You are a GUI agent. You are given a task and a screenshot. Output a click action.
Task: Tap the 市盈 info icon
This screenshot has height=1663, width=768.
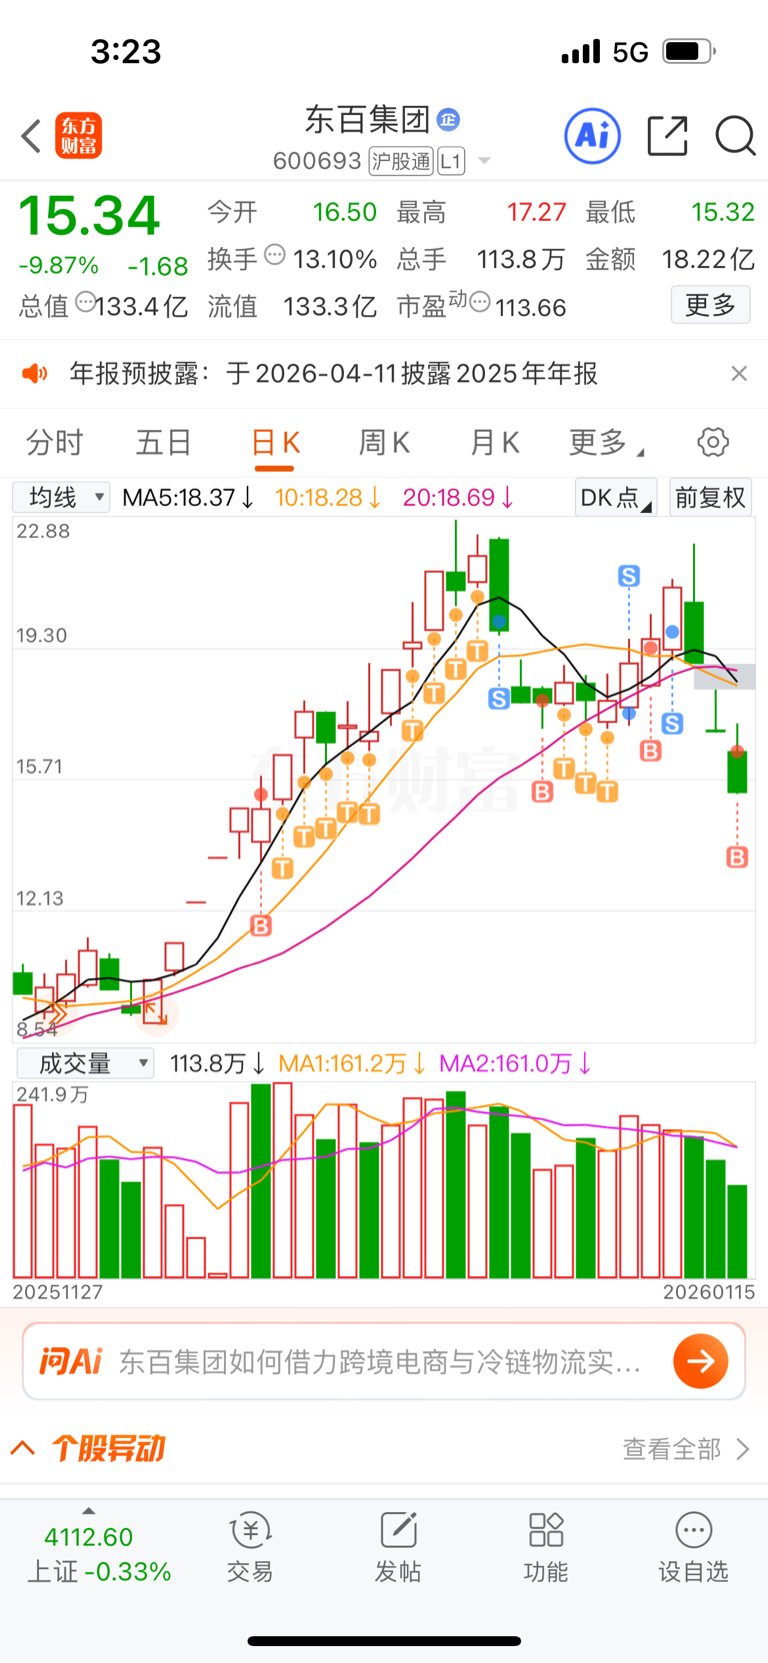(480, 302)
